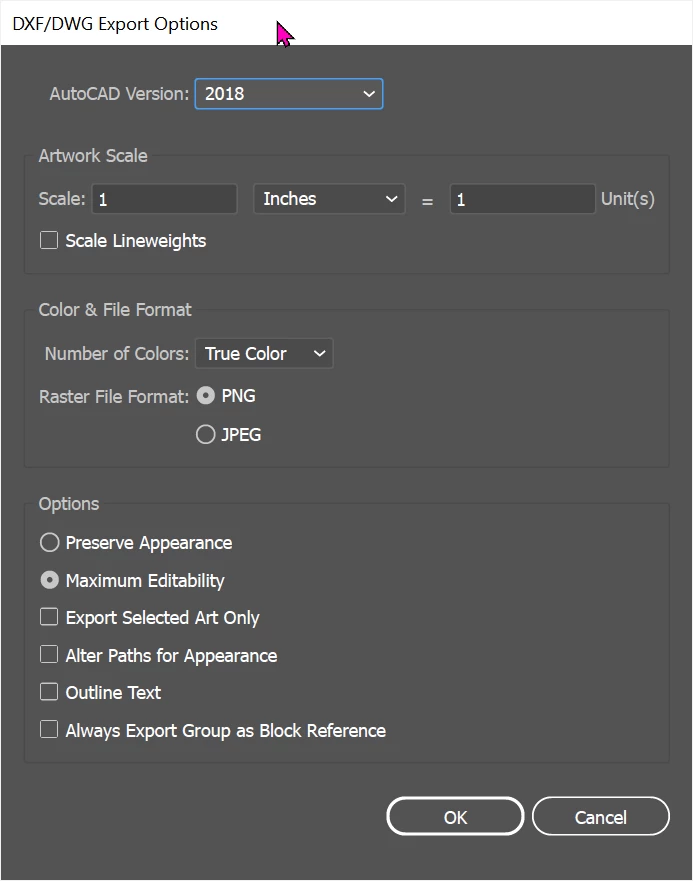The image size is (693, 881).
Task: Select the Maximum Editability radio button
Action: [x=49, y=580]
